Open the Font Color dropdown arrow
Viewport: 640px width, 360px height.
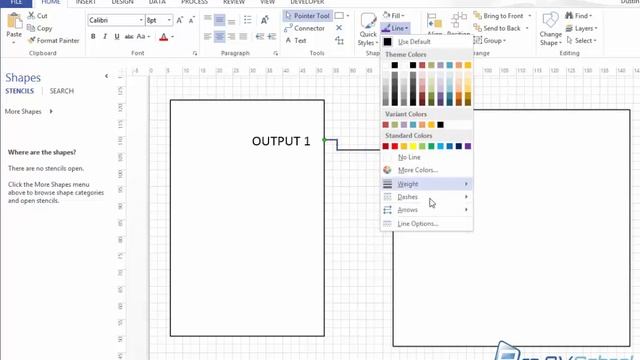coord(173,37)
